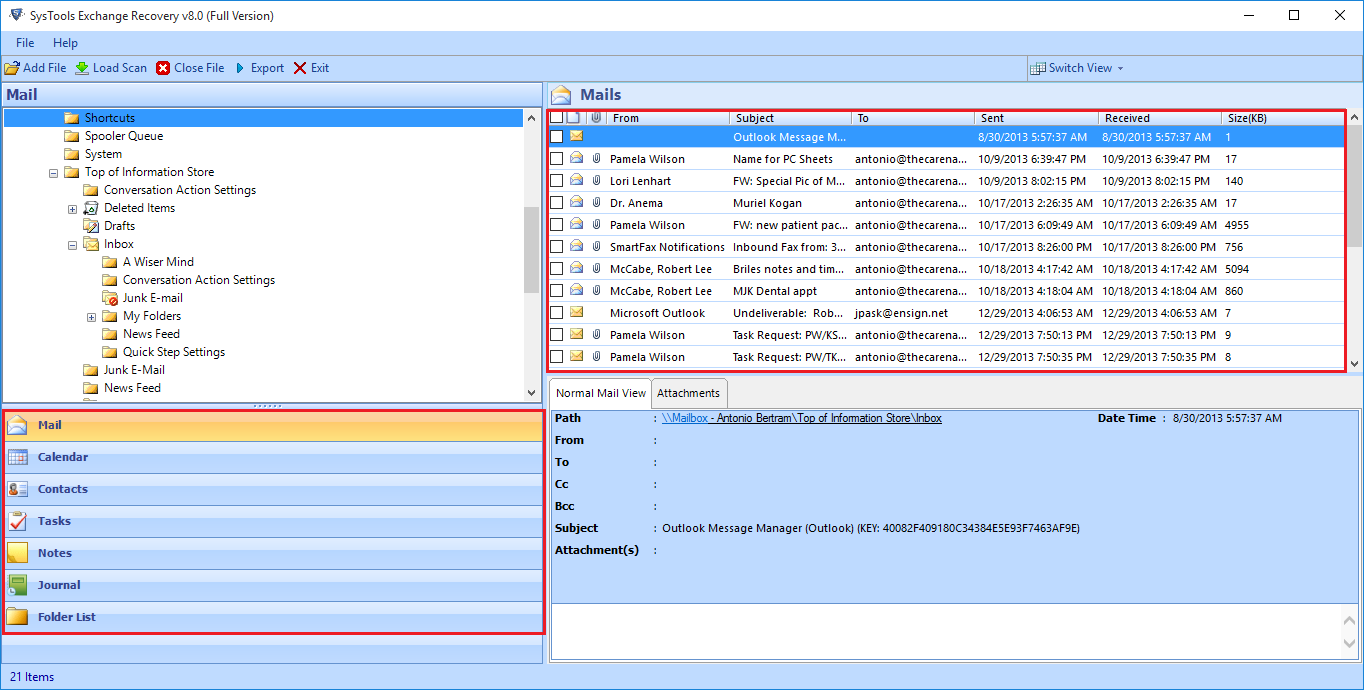Switch to the Attachments tab
The image size is (1364, 690).
(x=689, y=393)
